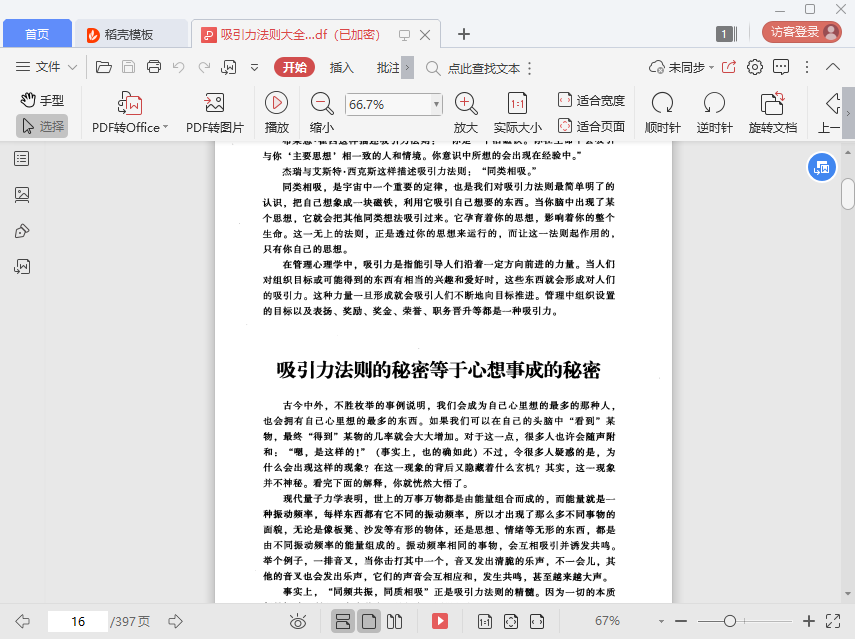Open tab window count indicator 1
This screenshot has height=639, width=855.
click(726, 34)
